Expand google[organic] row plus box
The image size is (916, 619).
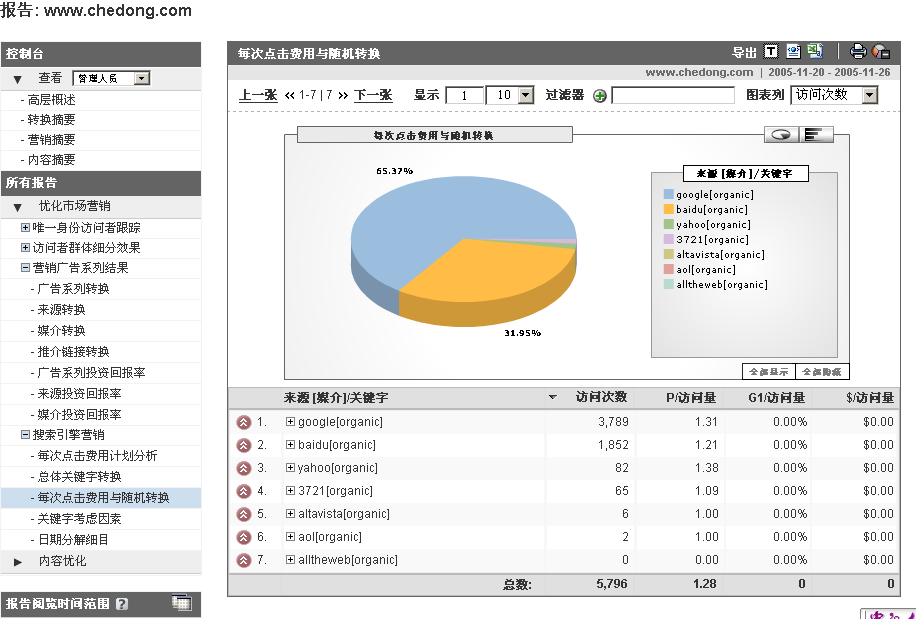[x=290, y=422]
